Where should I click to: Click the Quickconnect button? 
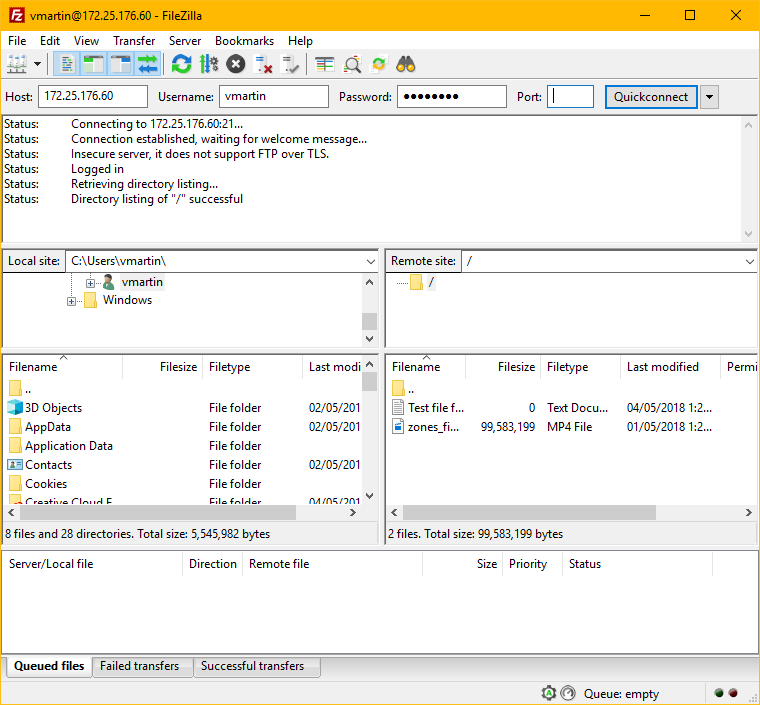click(651, 97)
